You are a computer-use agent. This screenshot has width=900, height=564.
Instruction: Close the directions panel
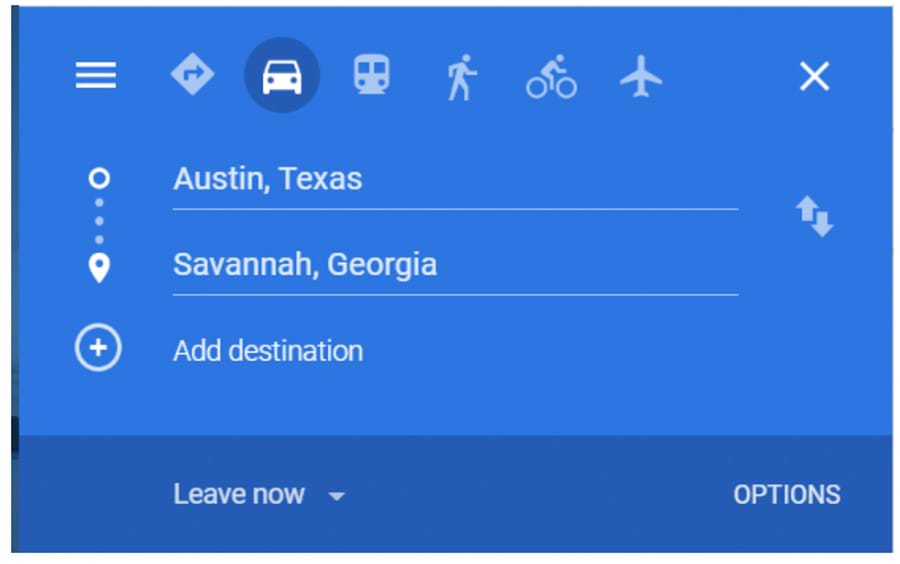pos(814,76)
